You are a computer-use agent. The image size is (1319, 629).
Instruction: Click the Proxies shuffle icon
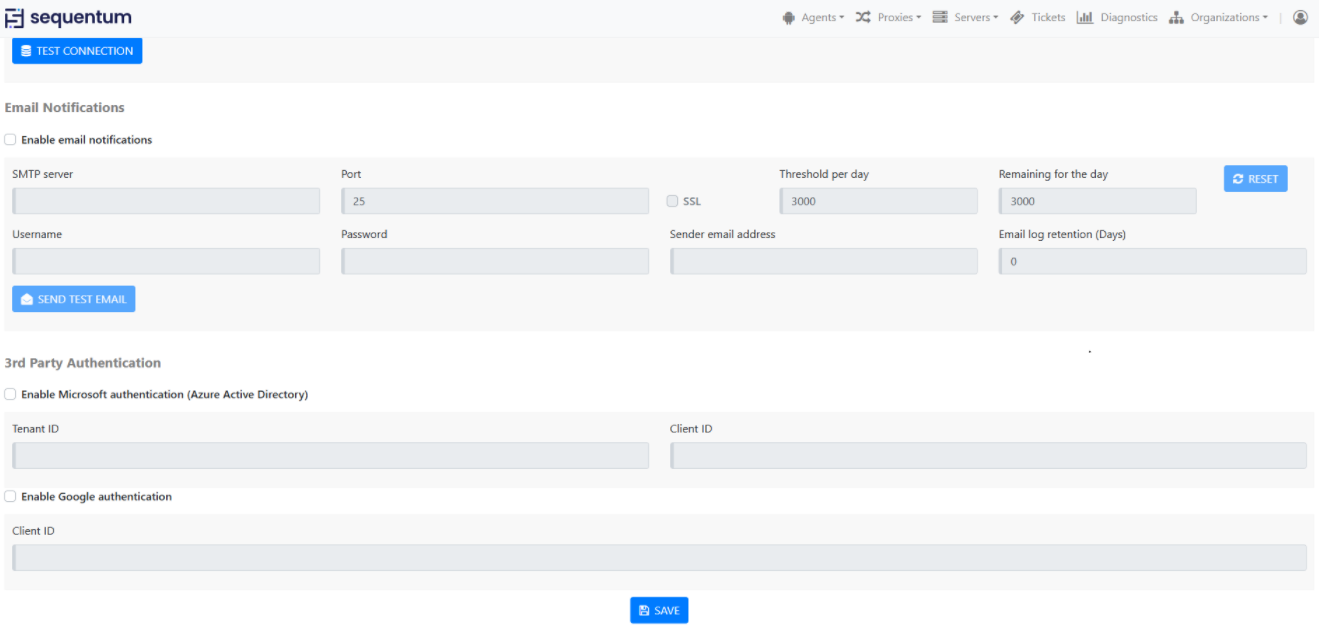pyautogui.click(x=863, y=18)
